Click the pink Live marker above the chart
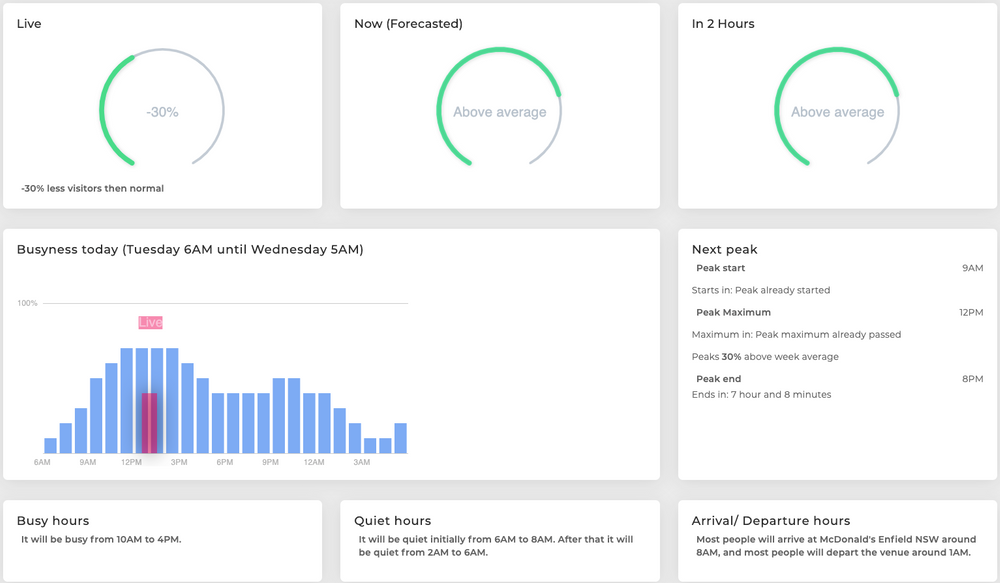Image resolution: width=1000 pixels, height=583 pixels. (150, 322)
